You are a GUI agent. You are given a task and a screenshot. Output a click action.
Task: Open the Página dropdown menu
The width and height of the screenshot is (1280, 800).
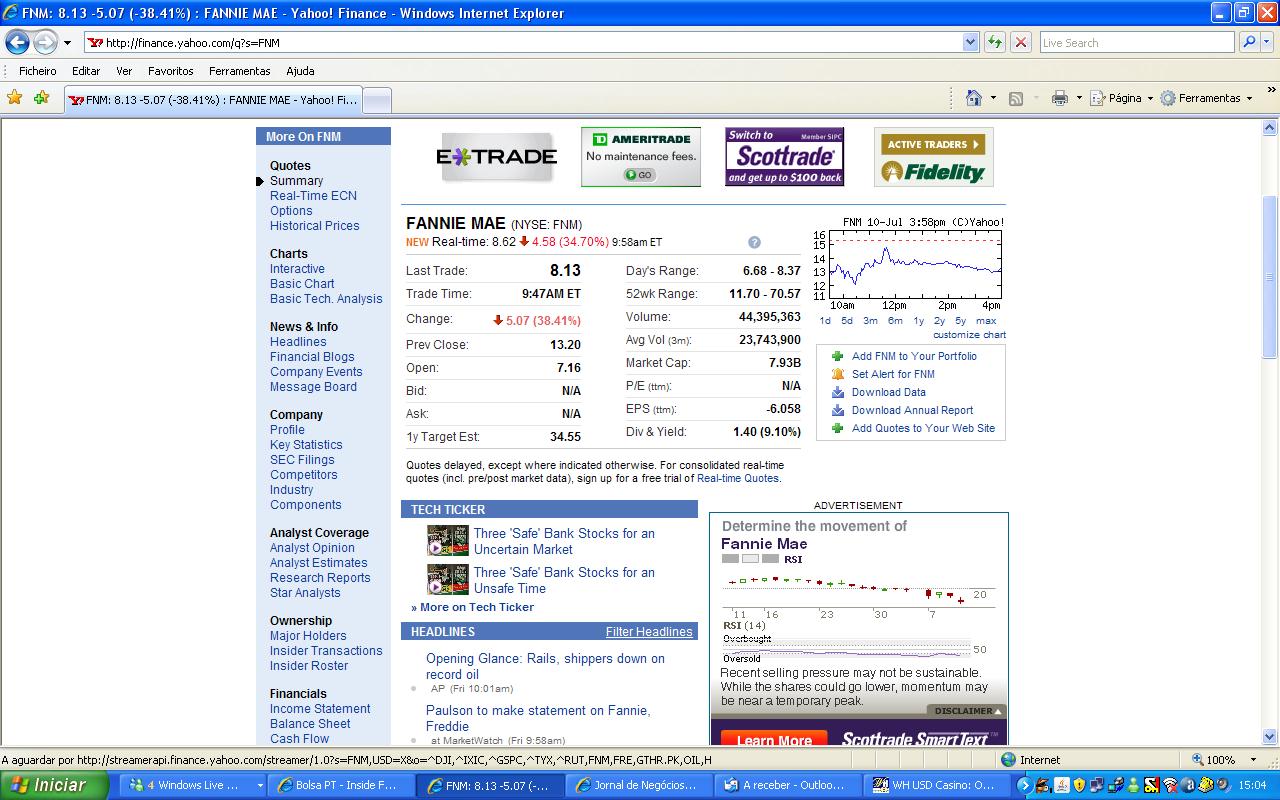click(1122, 98)
